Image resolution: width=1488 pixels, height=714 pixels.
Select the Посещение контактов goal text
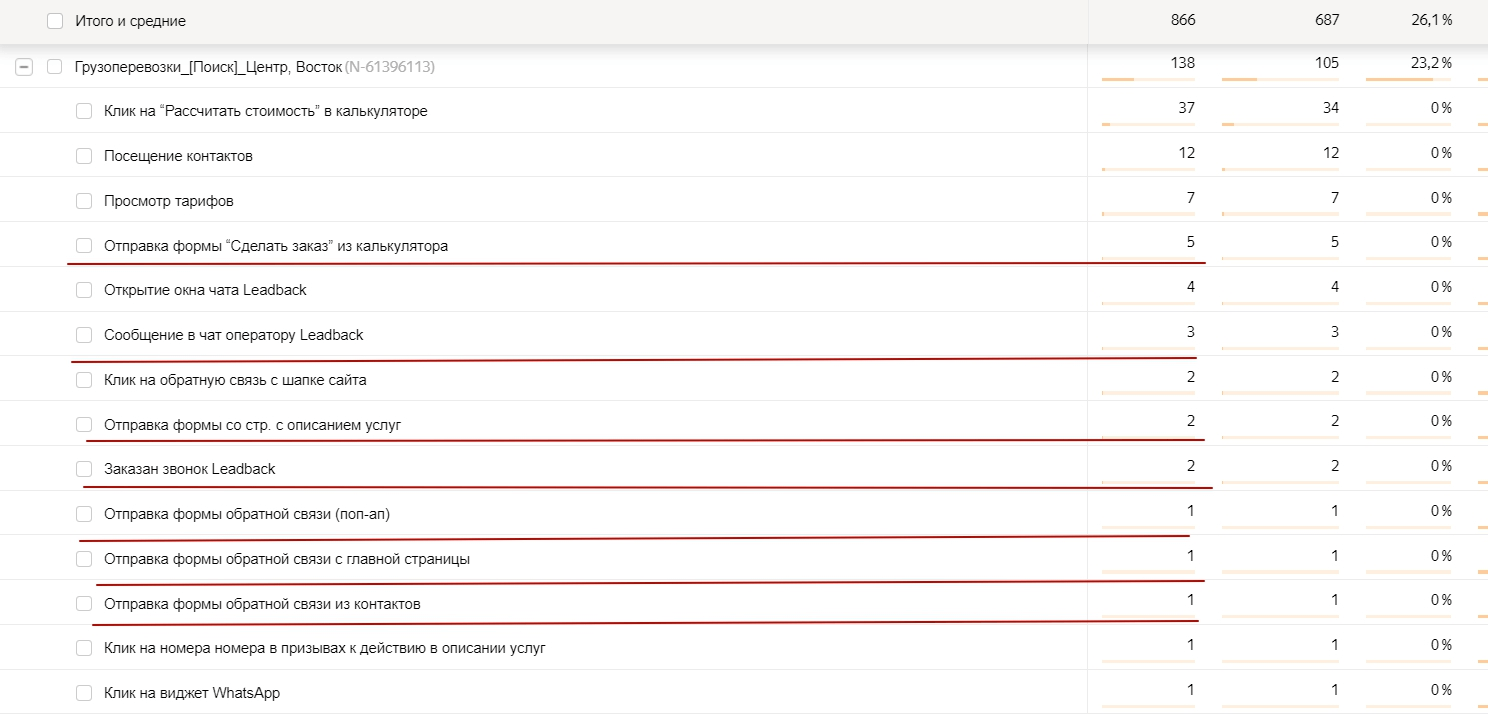tap(178, 156)
